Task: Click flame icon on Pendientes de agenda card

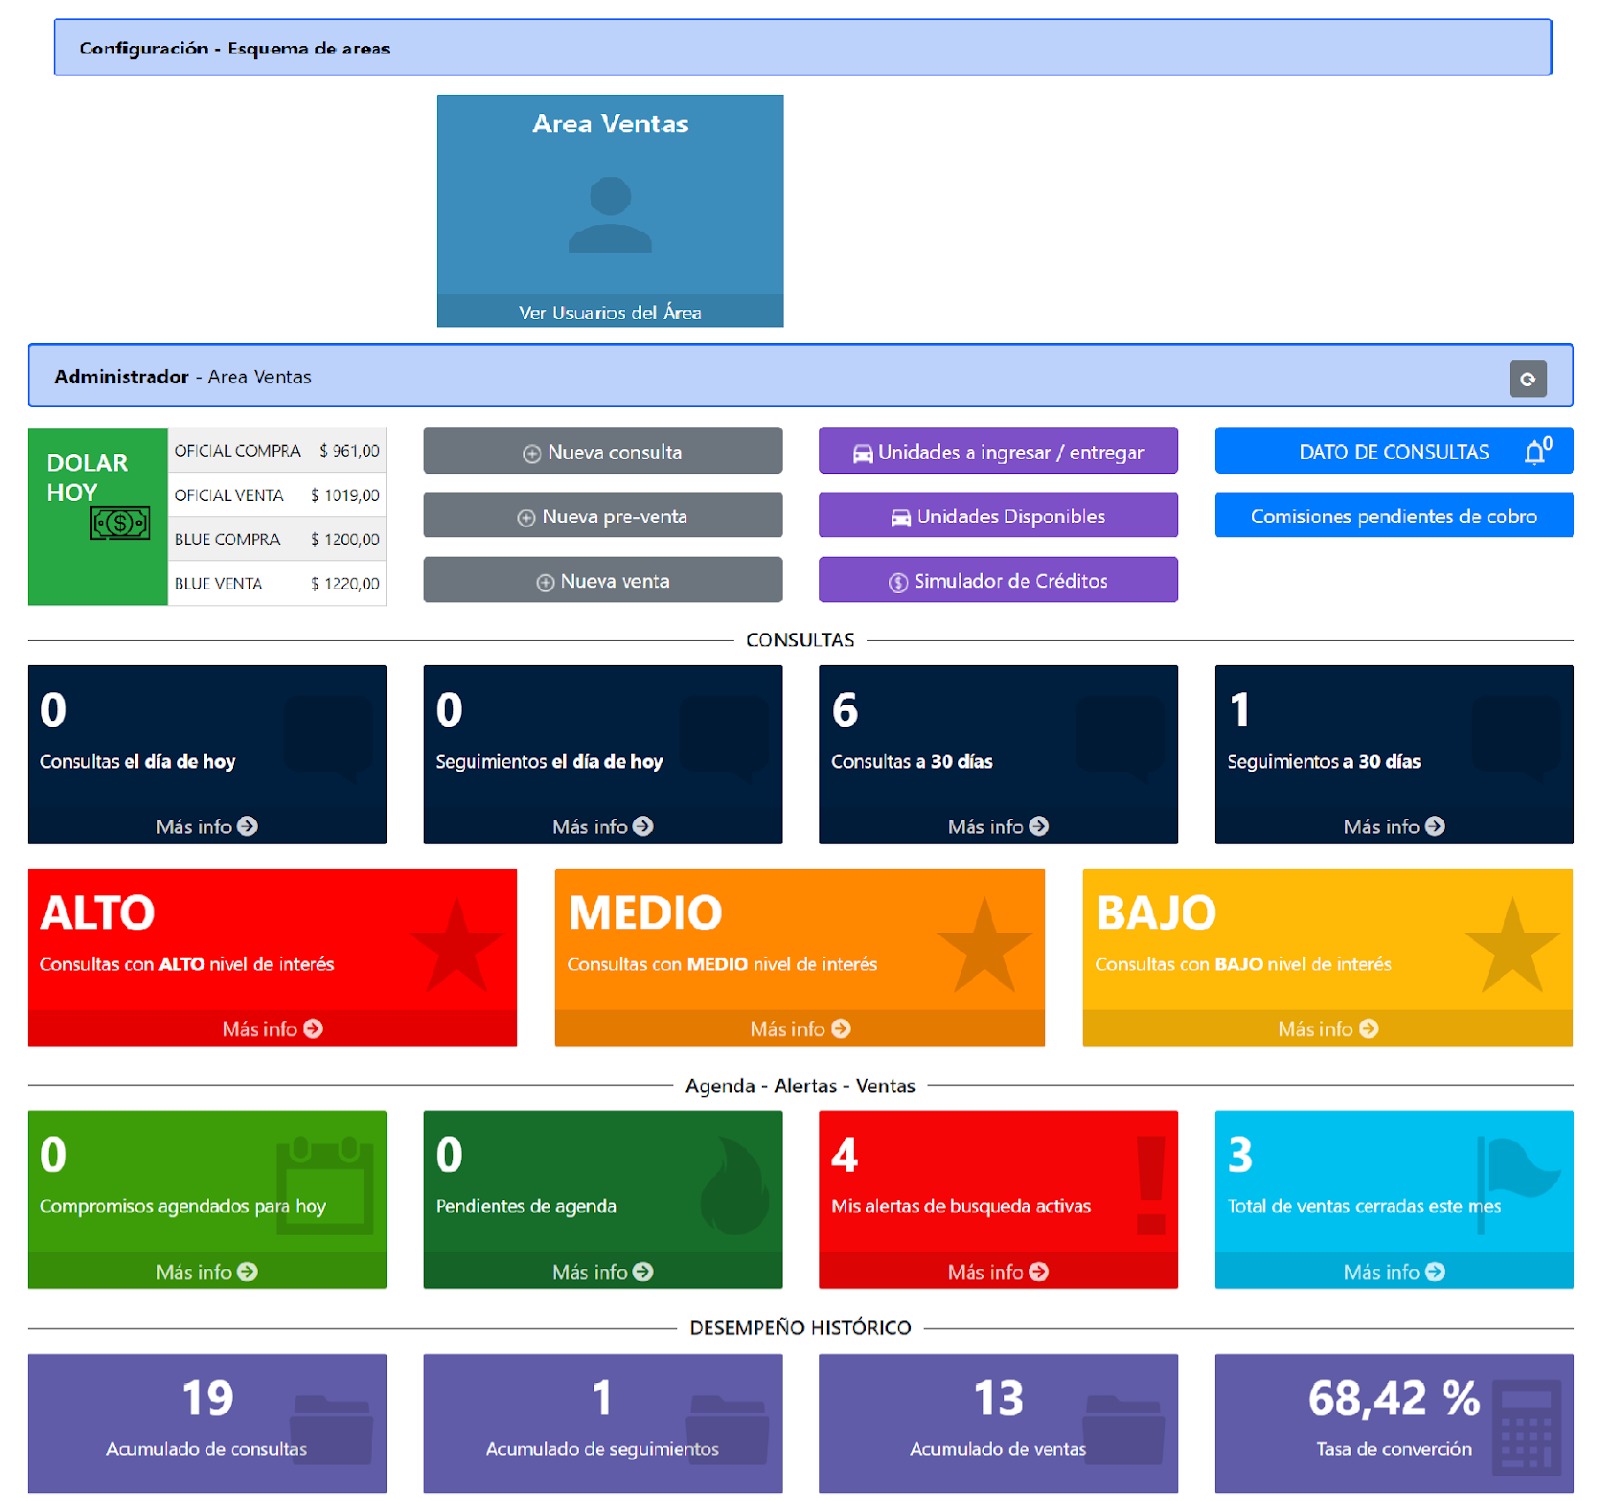Action: [x=734, y=1185]
